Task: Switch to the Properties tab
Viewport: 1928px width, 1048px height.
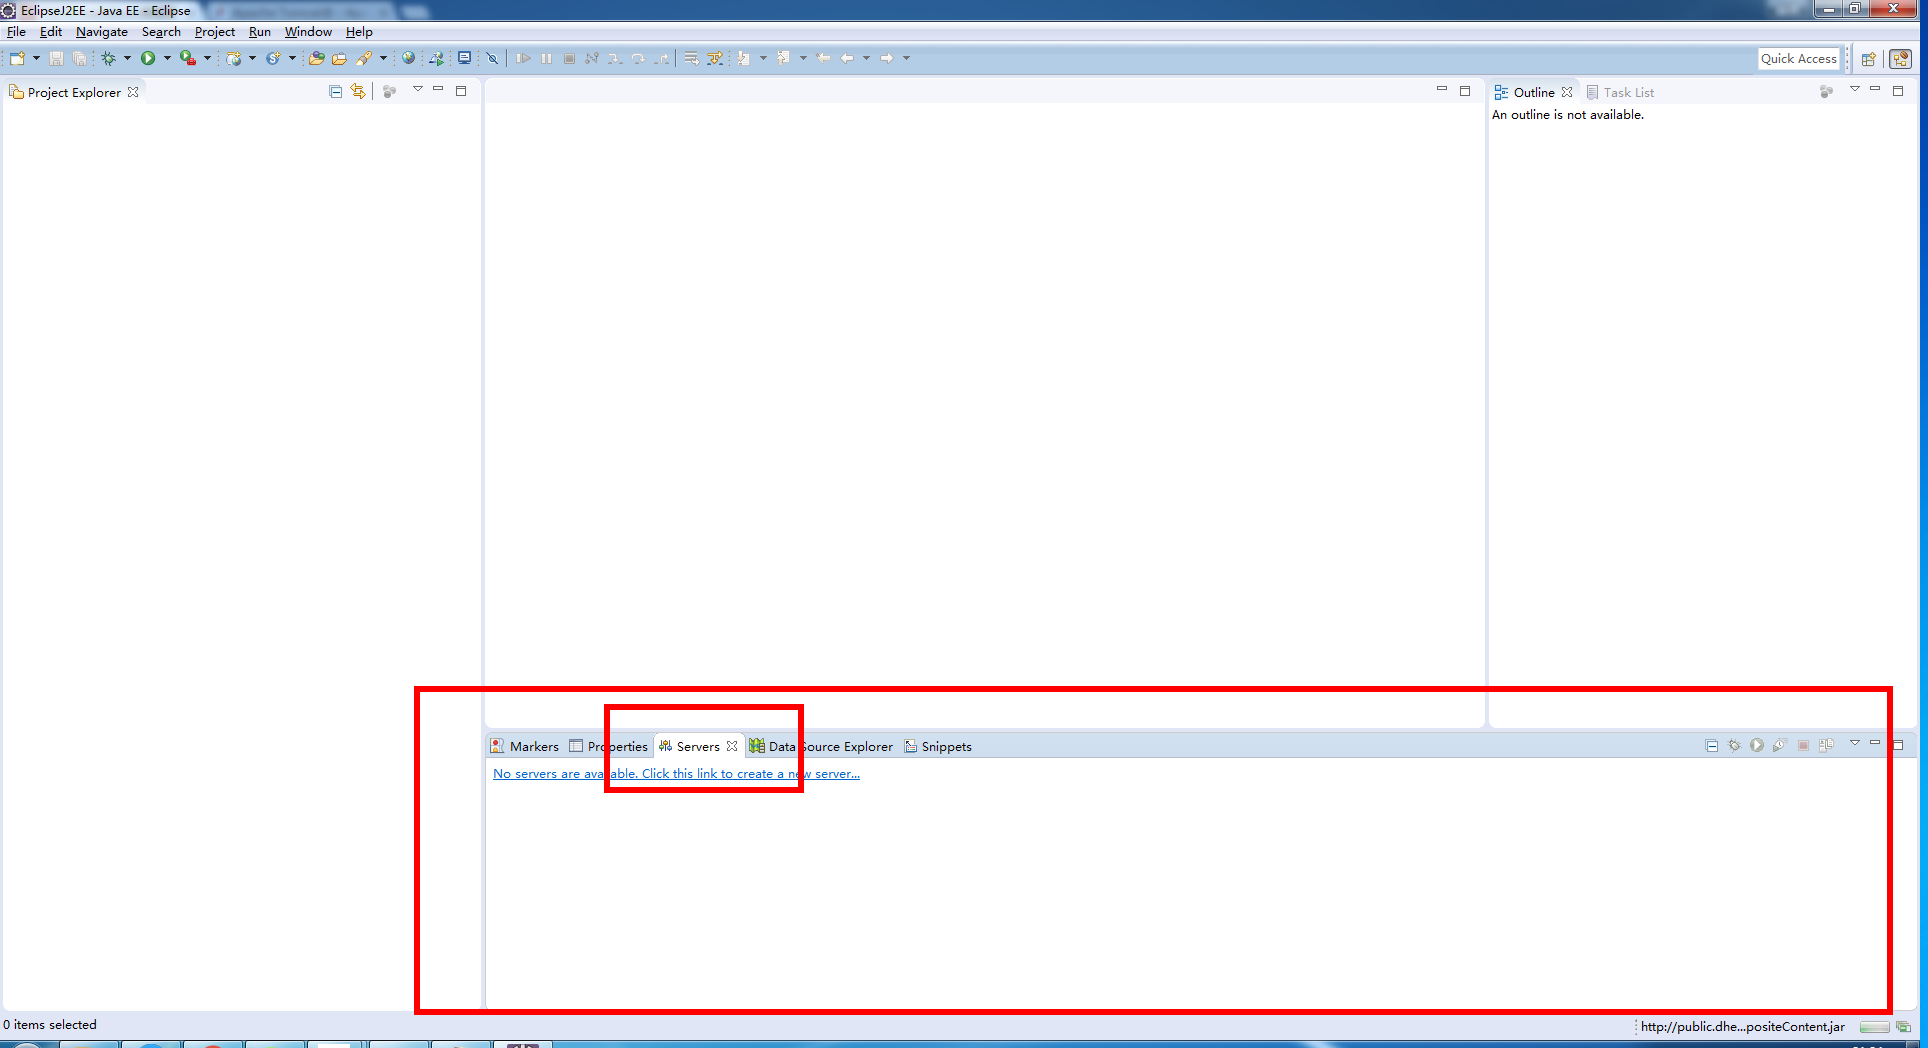Action: [609, 746]
